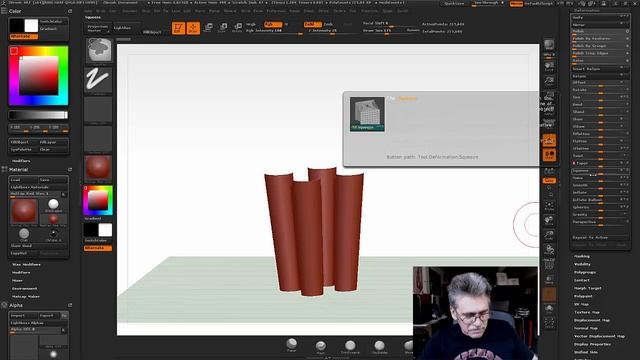
Task: Toggle the Rgb painting button
Action: click(273, 24)
